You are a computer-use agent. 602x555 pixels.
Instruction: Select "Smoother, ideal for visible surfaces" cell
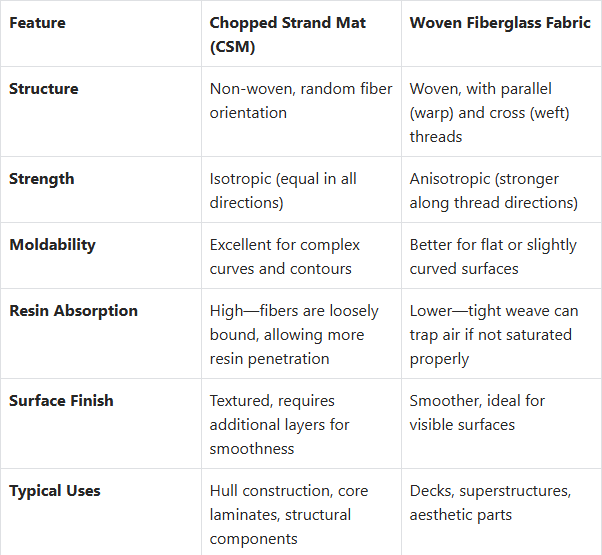pos(477,413)
